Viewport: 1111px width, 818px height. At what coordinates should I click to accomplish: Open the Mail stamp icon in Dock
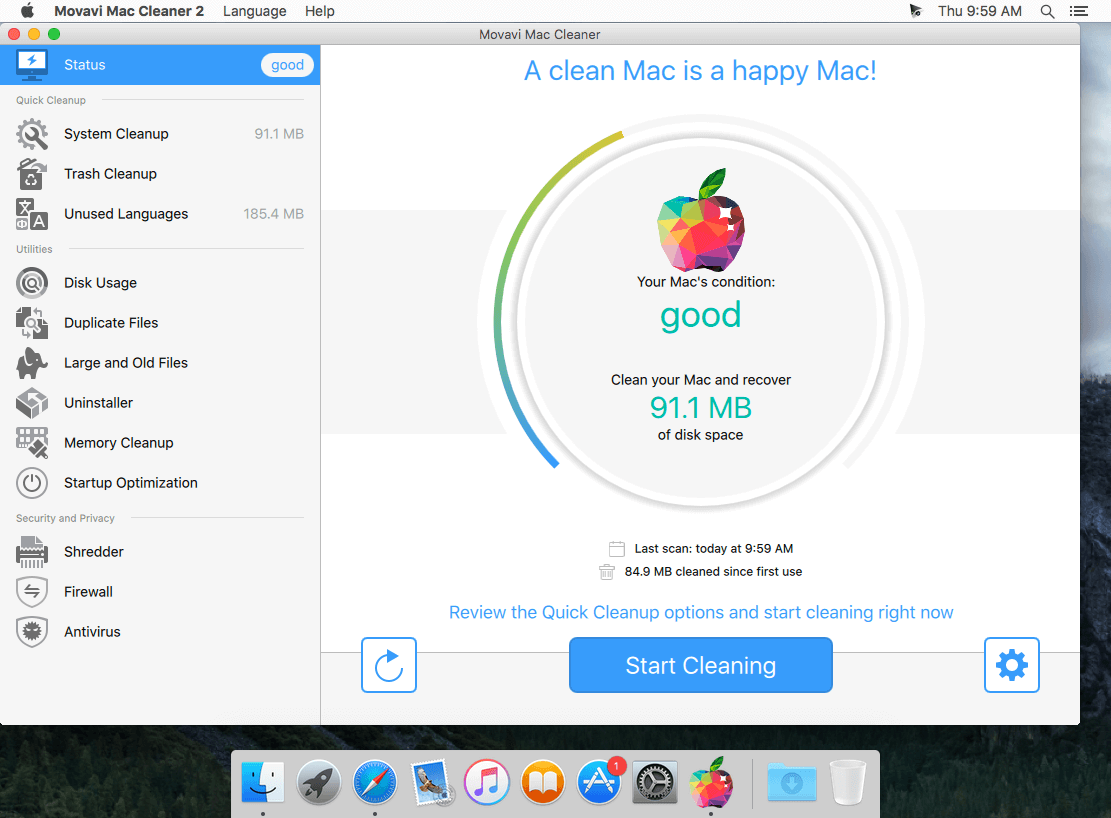pyautogui.click(x=432, y=783)
